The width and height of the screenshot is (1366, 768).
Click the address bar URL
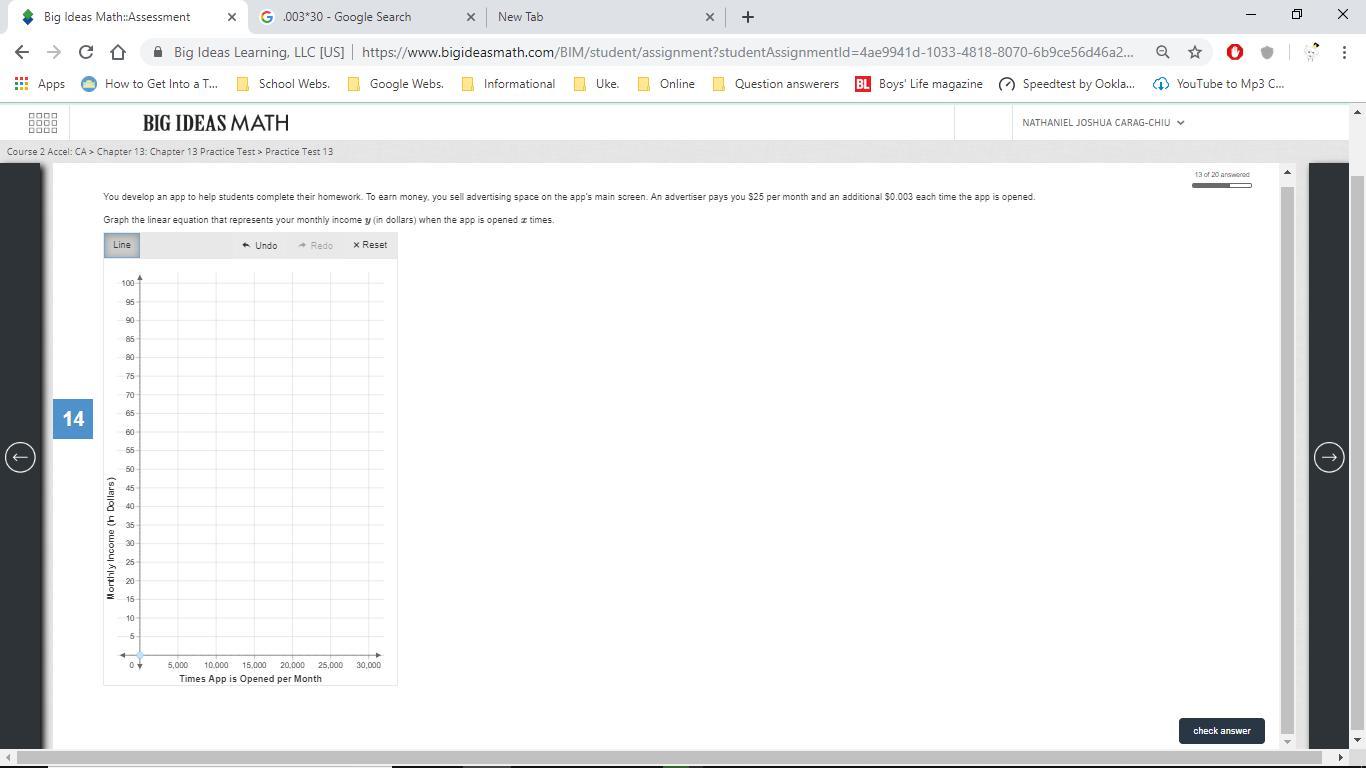pyautogui.click(x=748, y=52)
